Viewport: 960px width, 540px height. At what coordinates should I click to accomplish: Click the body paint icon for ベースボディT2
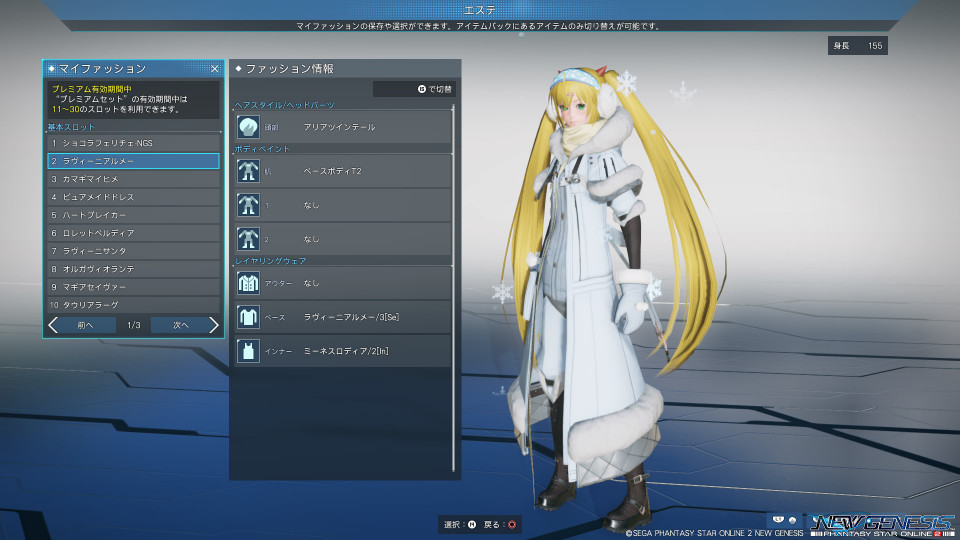tap(248, 171)
